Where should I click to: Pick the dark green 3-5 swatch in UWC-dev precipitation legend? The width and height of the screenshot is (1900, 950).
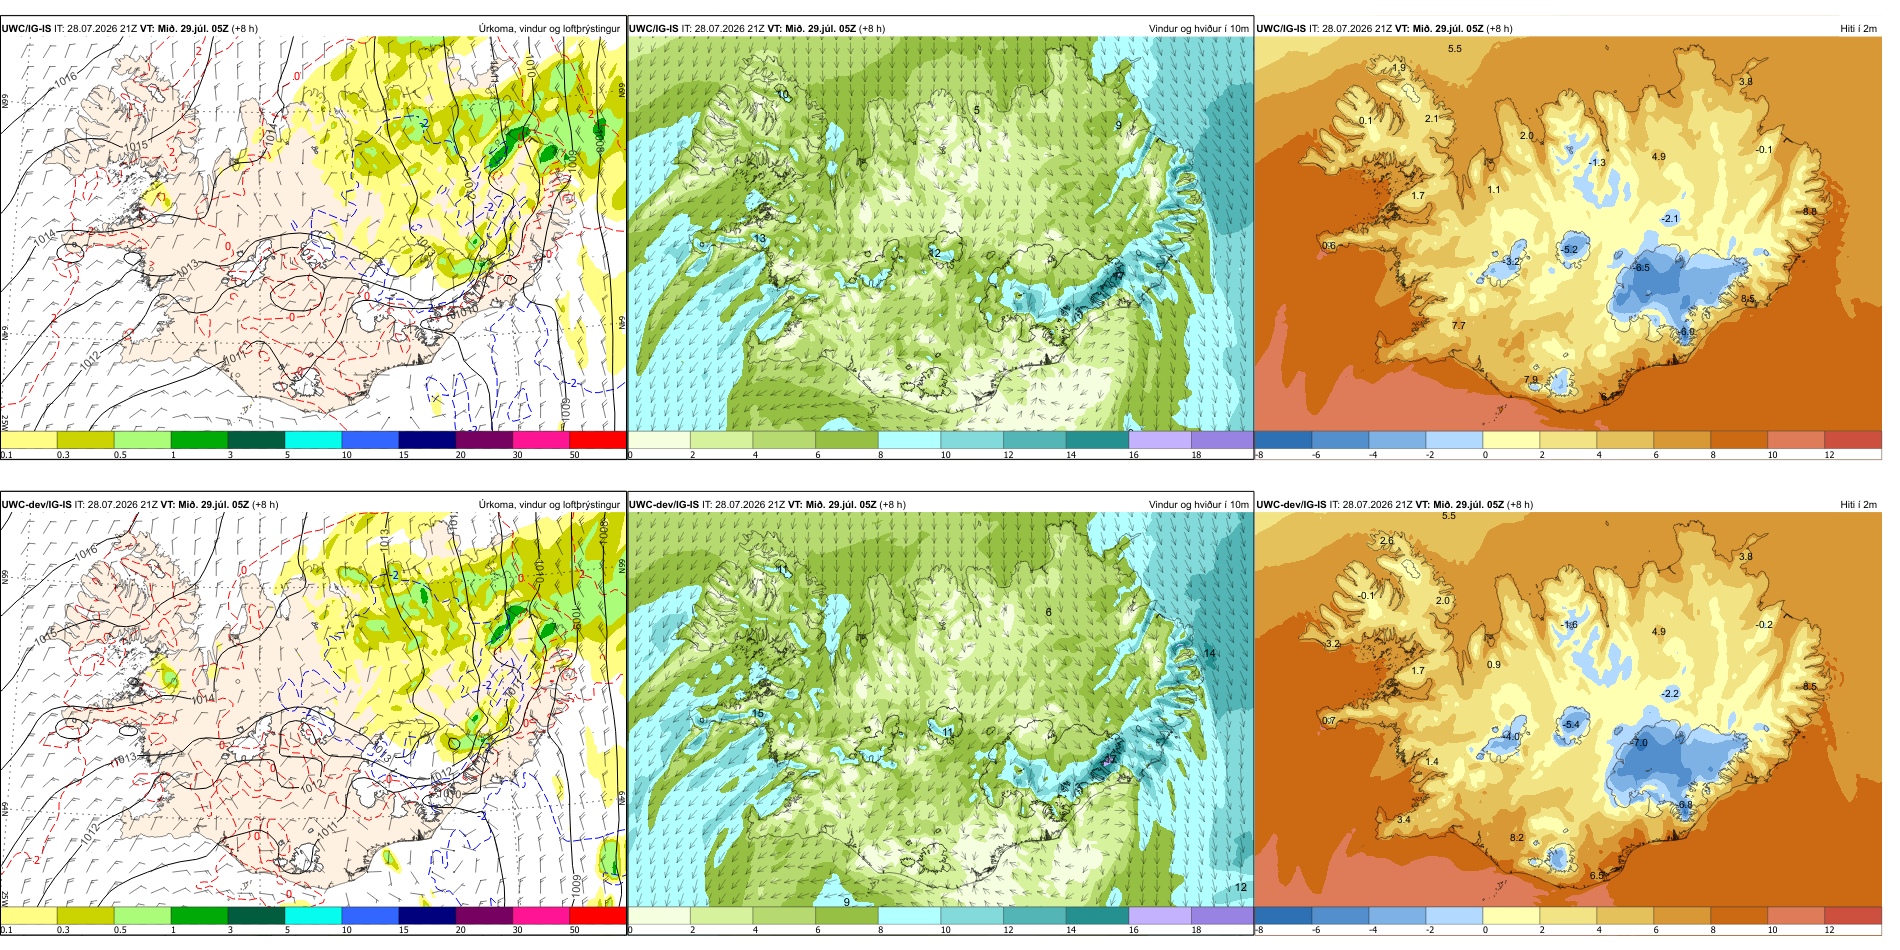(256, 916)
